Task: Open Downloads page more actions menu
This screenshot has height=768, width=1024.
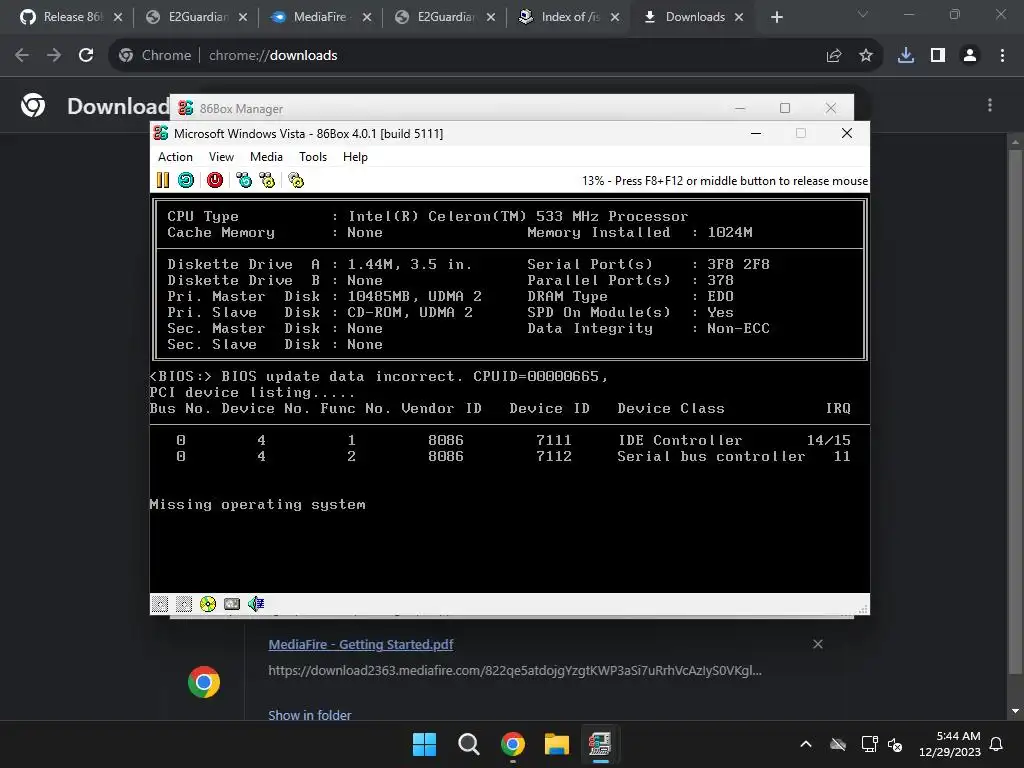Action: pyautogui.click(x=990, y=105)
